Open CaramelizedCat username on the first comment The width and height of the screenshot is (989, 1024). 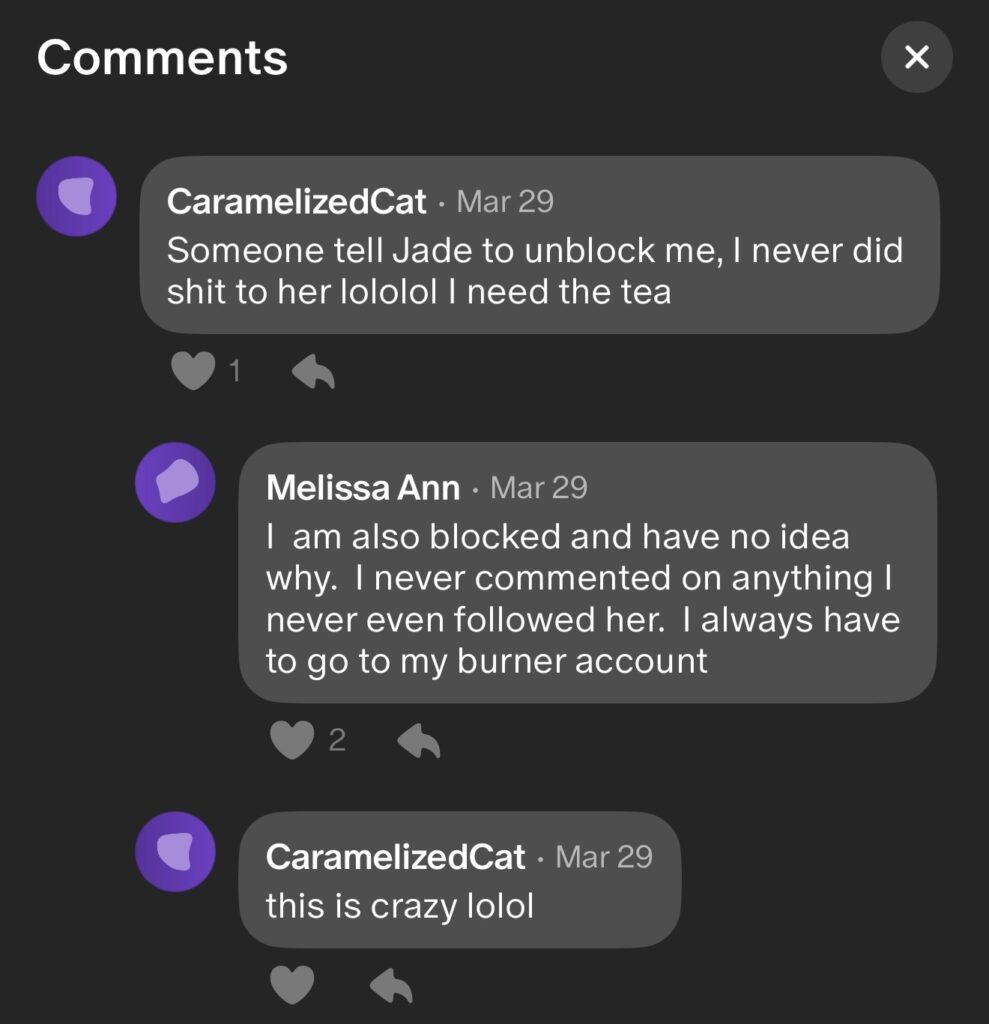[x=297, y=202]
